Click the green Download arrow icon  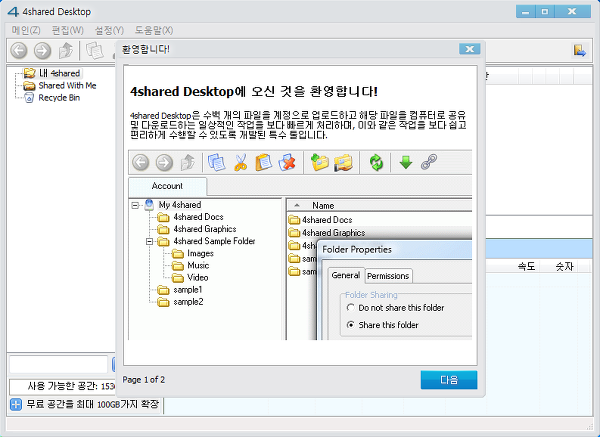click(406, 162)
